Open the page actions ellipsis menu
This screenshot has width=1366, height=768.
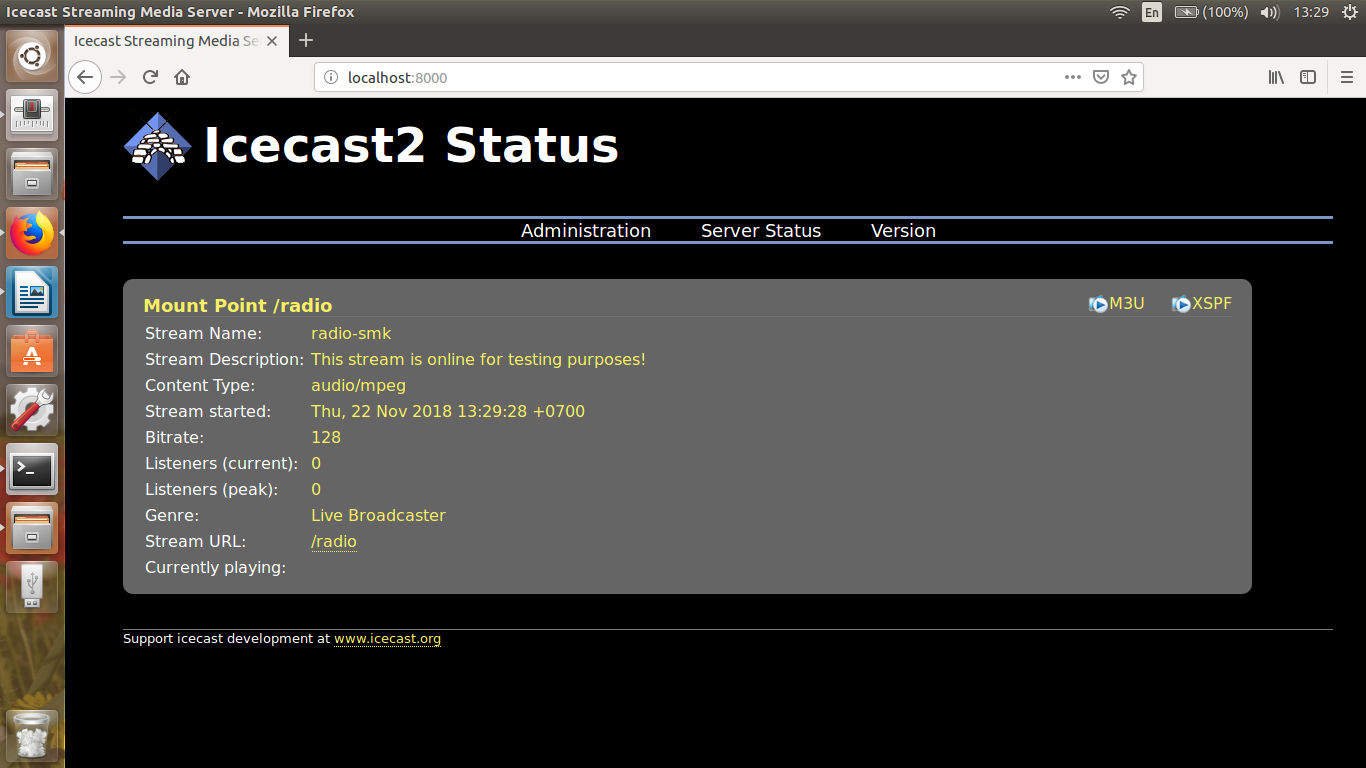(x=1072, y=77)
